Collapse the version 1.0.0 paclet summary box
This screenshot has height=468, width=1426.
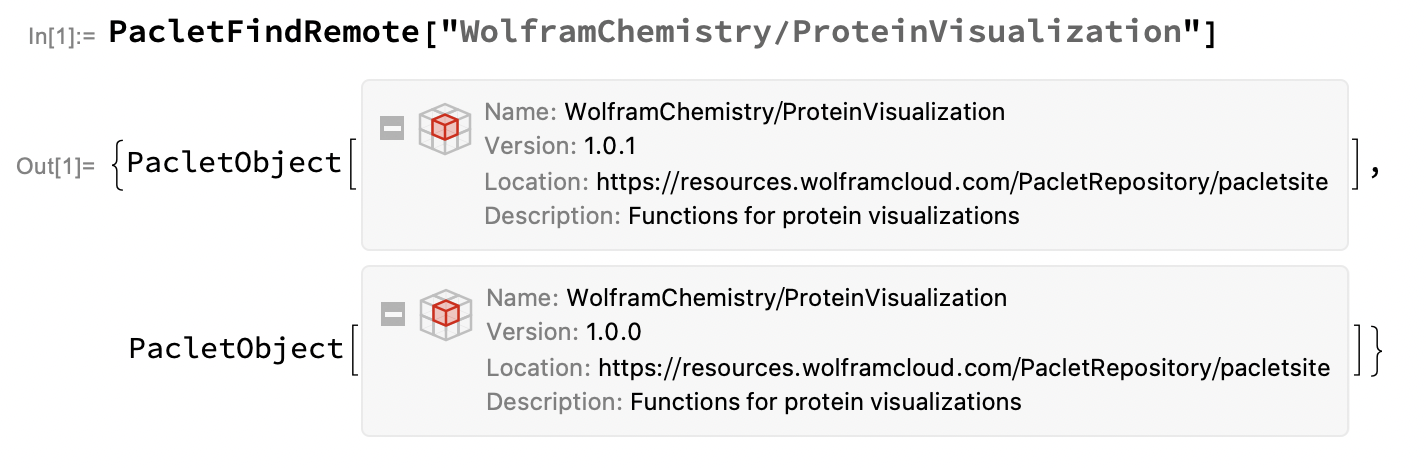click(x=393, y=315)
